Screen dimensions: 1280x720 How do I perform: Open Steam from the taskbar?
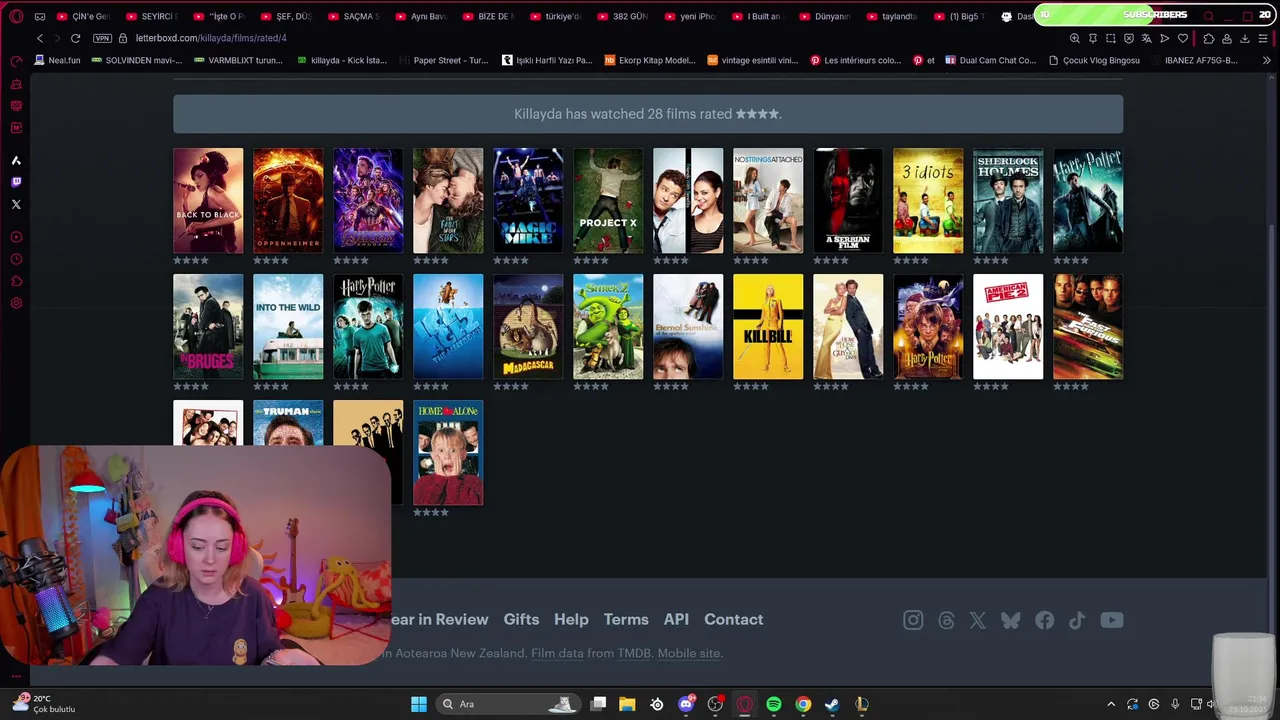coord(832,704)
